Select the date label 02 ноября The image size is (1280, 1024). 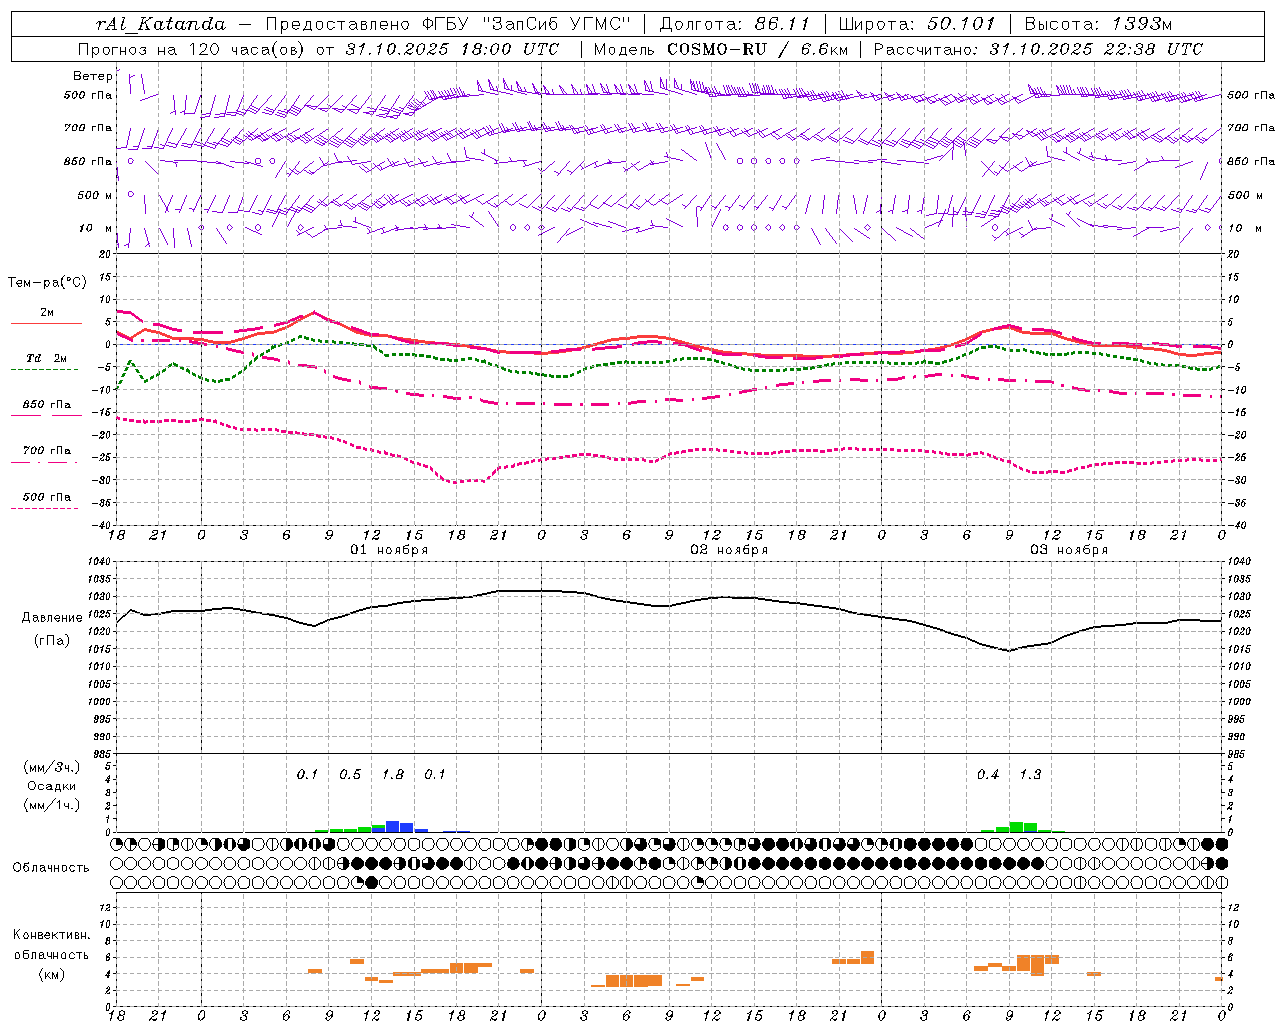(729, 550)
